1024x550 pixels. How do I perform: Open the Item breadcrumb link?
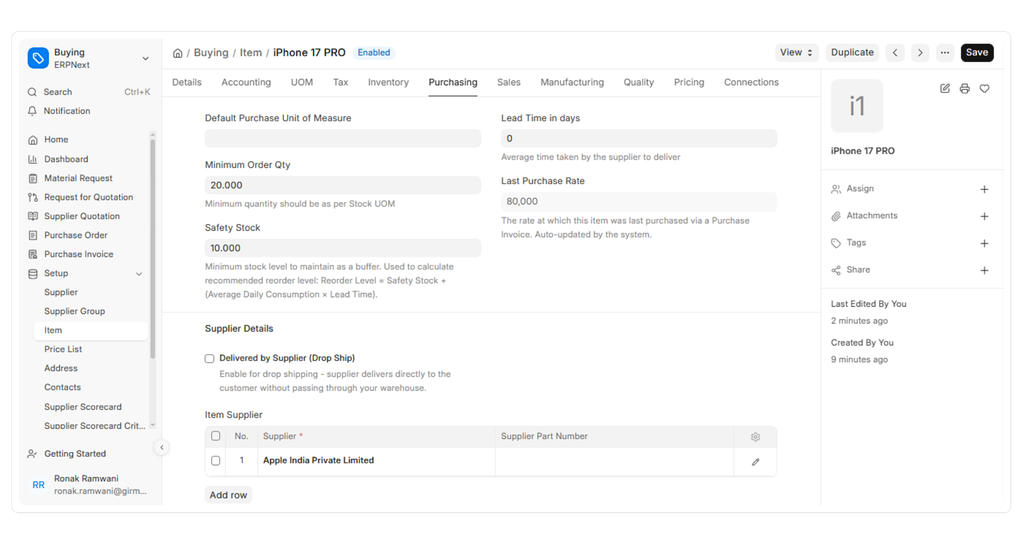251,53
